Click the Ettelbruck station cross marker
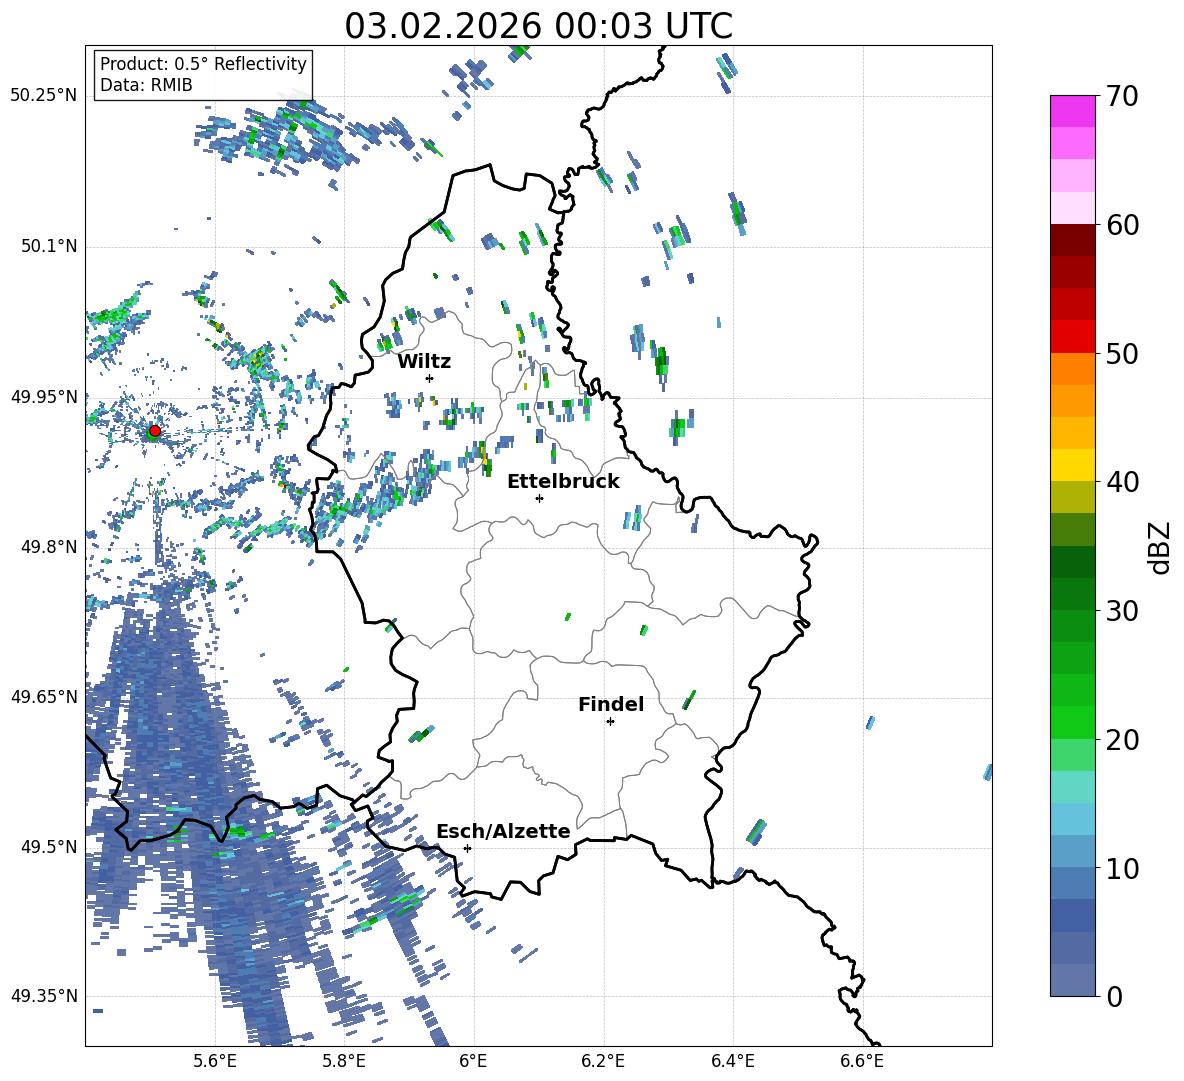Viewport: 1184px width, 1081px height. 539,498
